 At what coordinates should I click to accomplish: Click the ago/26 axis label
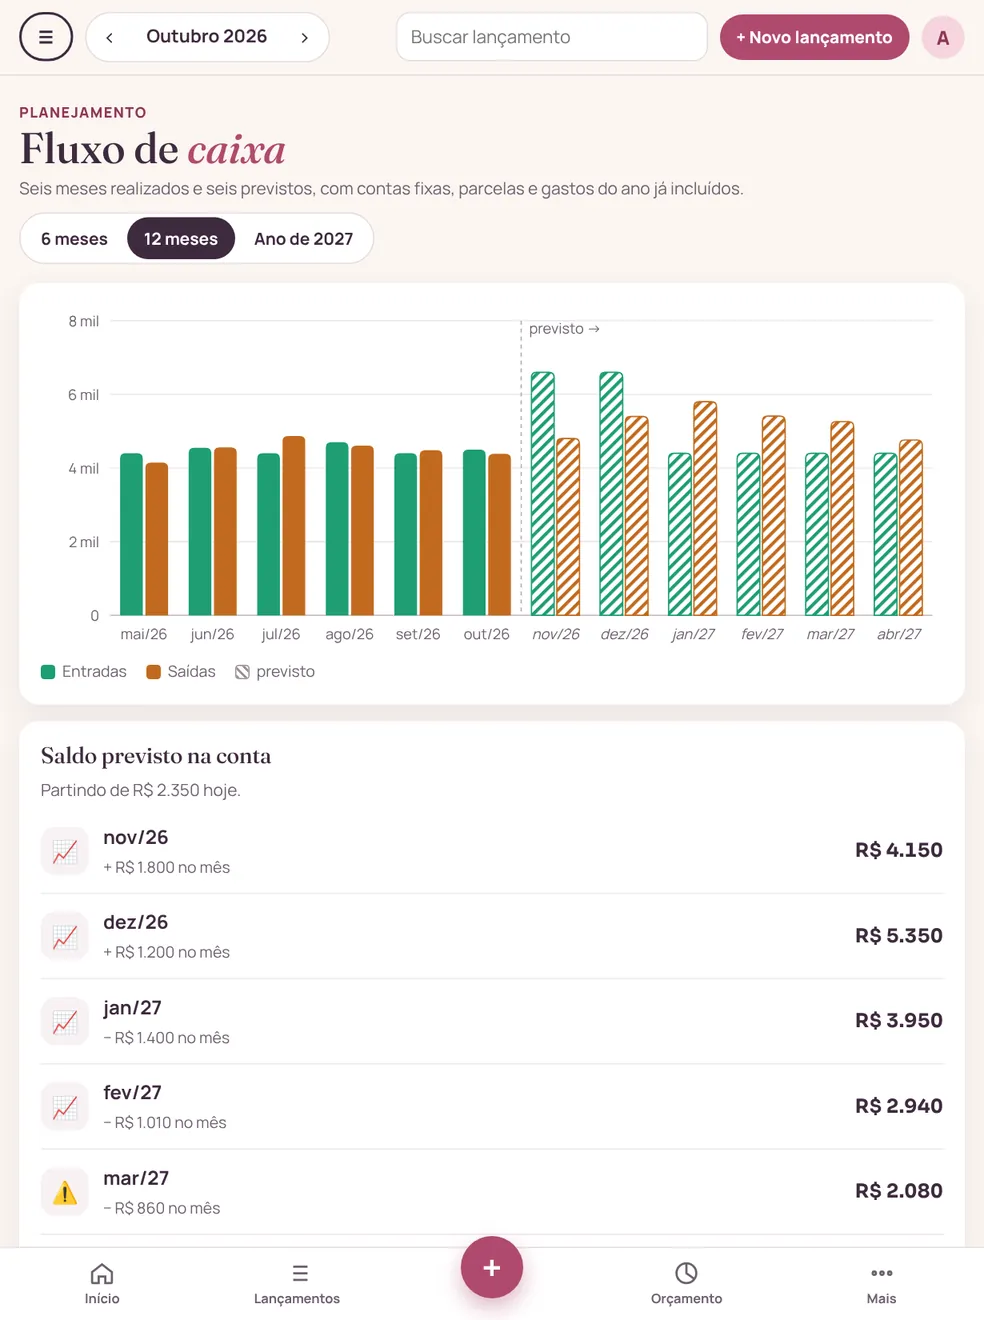tap(349, 634)
